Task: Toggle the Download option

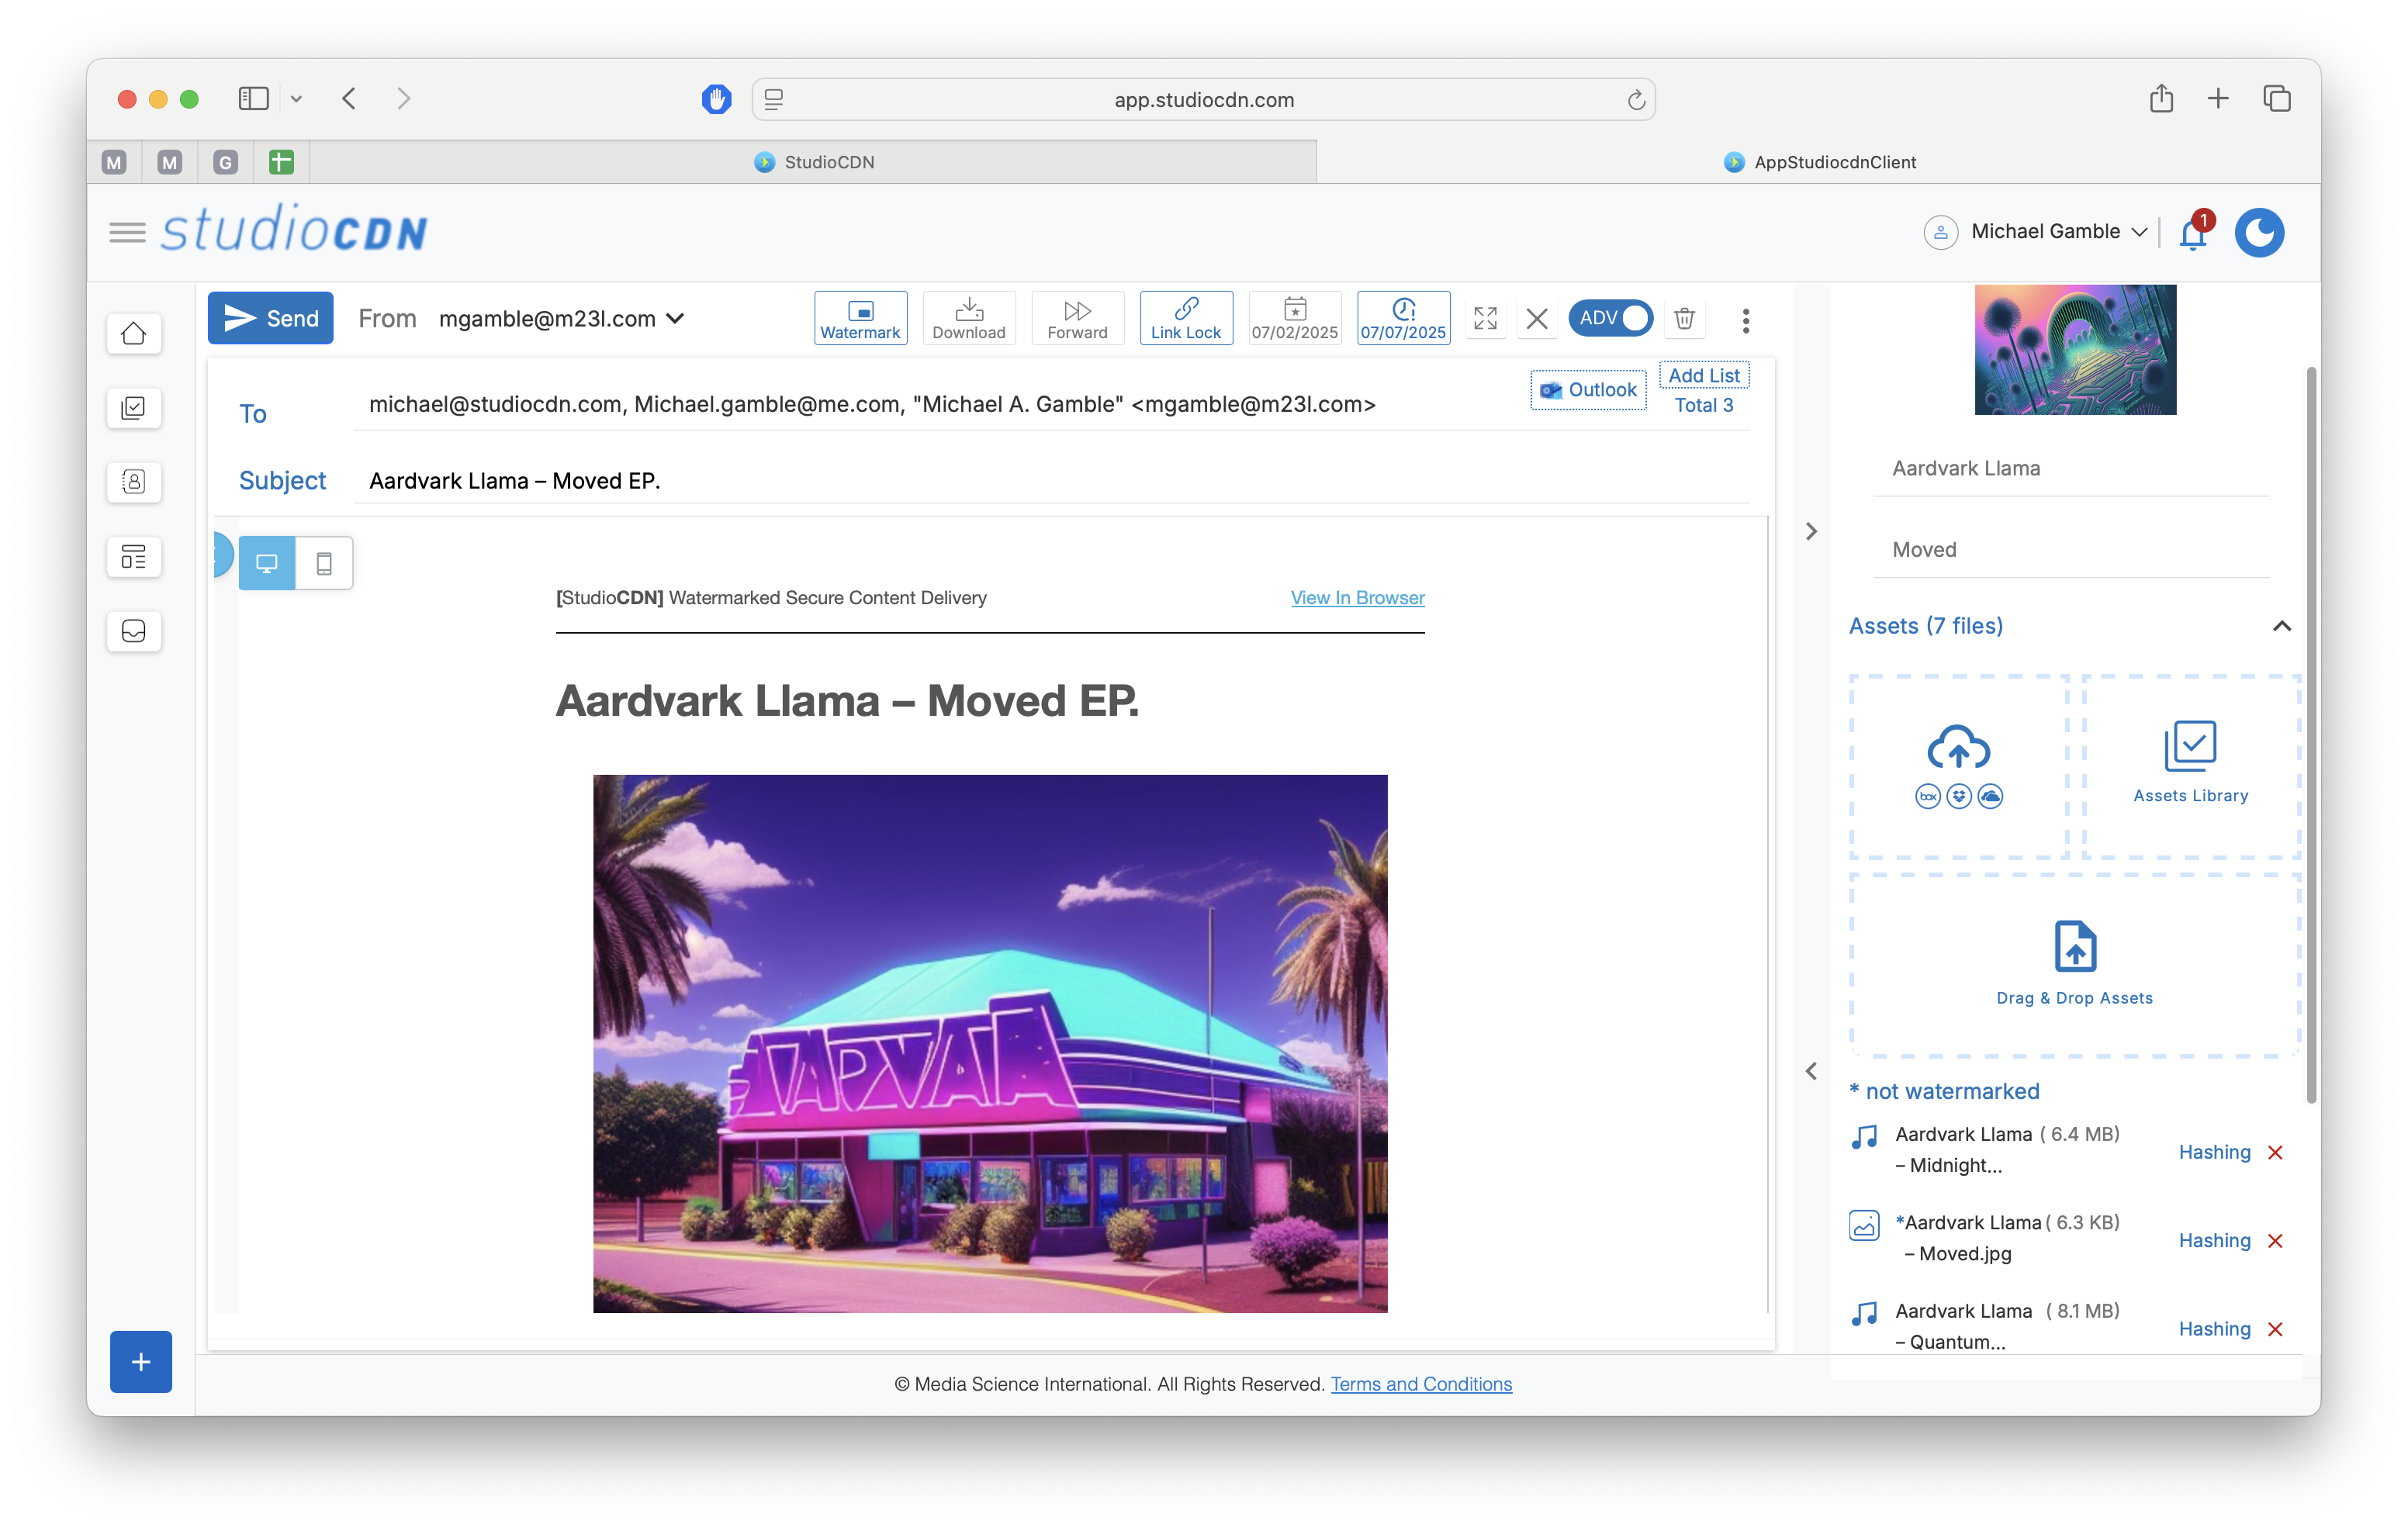Action: (969, 318)
